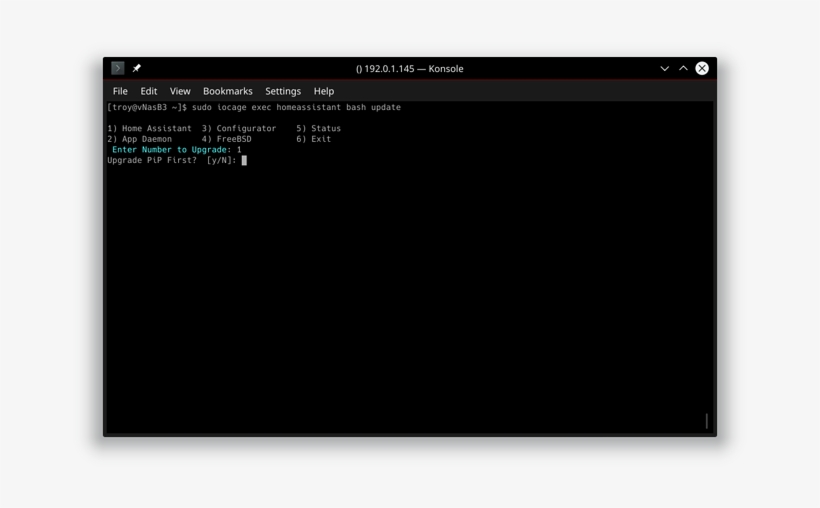This screenshot has width=820, height=508.
Task: Open the View menu
Action: pos(180,91)
